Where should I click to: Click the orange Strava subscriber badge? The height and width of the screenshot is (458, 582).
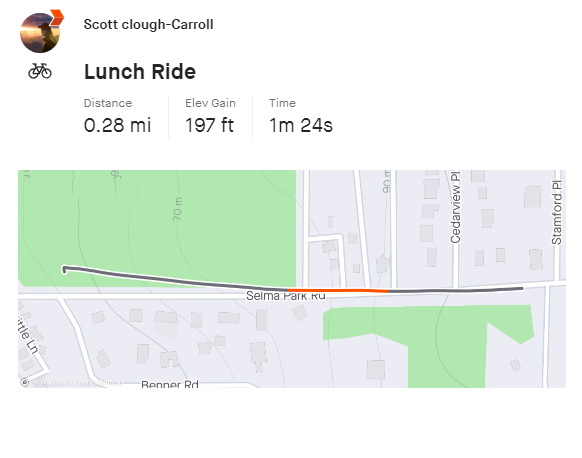click(x=57, y=17)
